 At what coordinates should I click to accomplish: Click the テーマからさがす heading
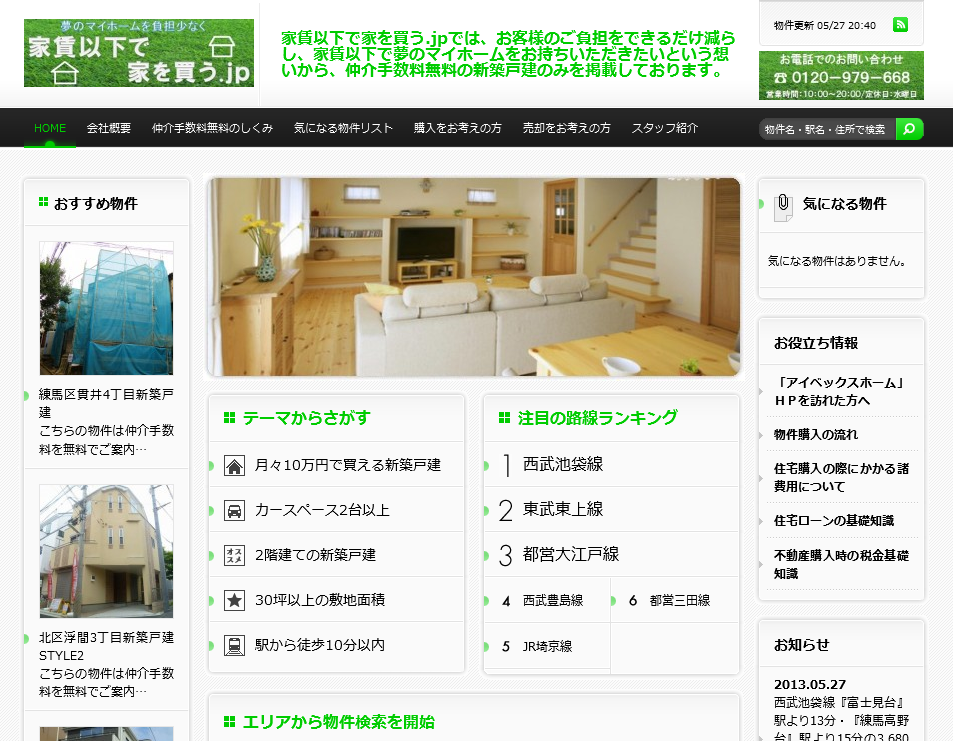pyautogui.click(x=306, y=418)
